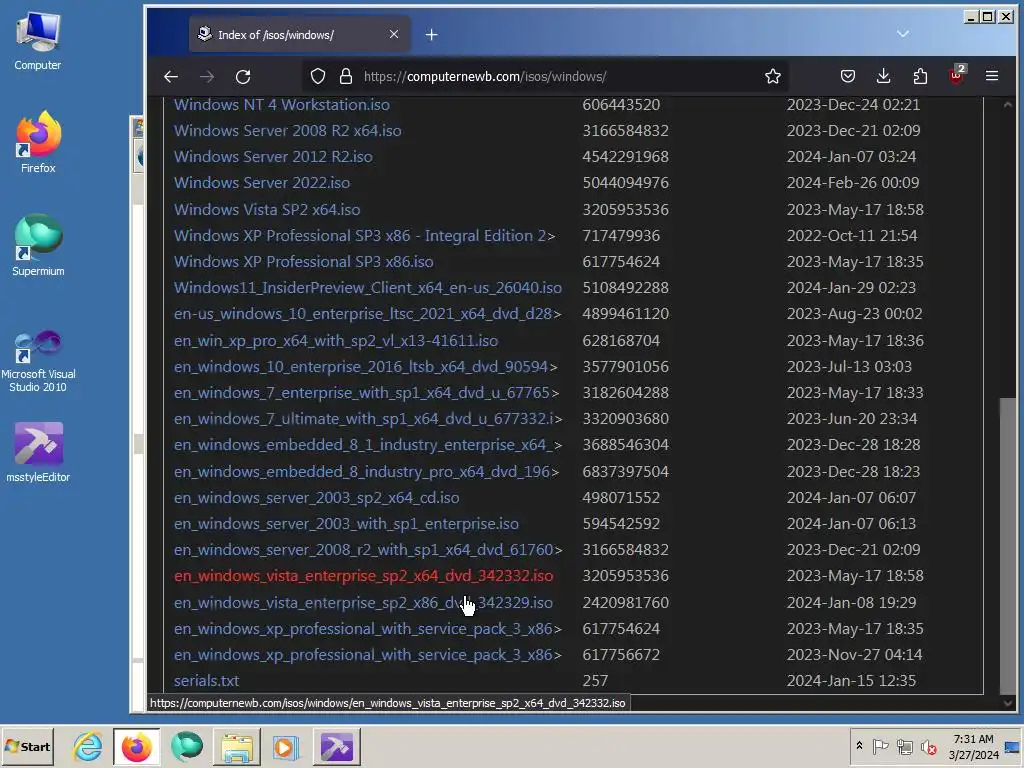Open the muted volume tray icon
This screenshot has width=1024, height=768.
click(928, 746)
